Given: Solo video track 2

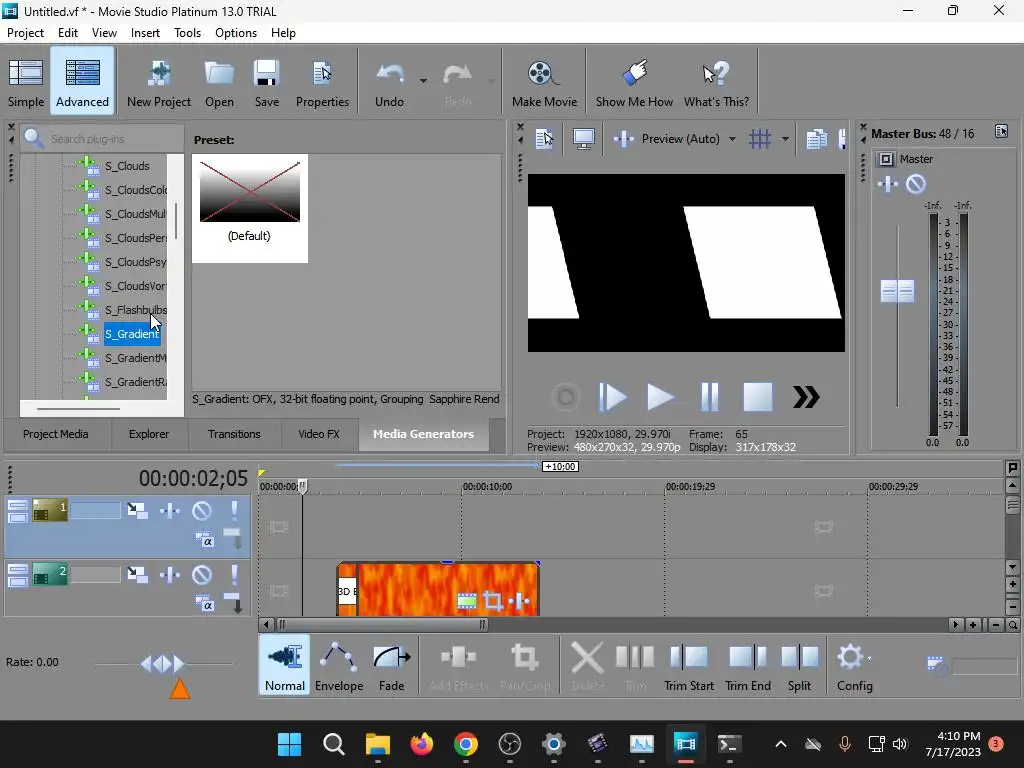Looking at the screenshot, I should pos(234,575).
